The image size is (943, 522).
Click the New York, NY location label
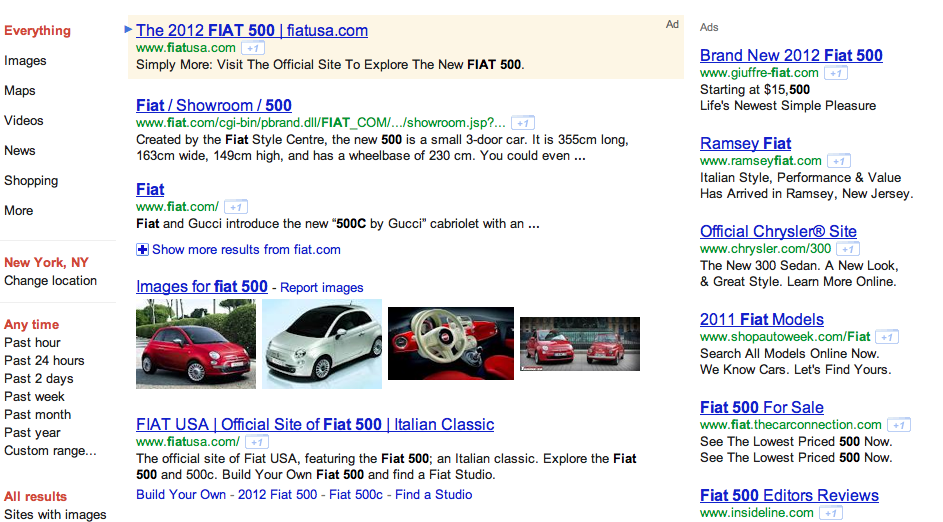click(46, 263)
